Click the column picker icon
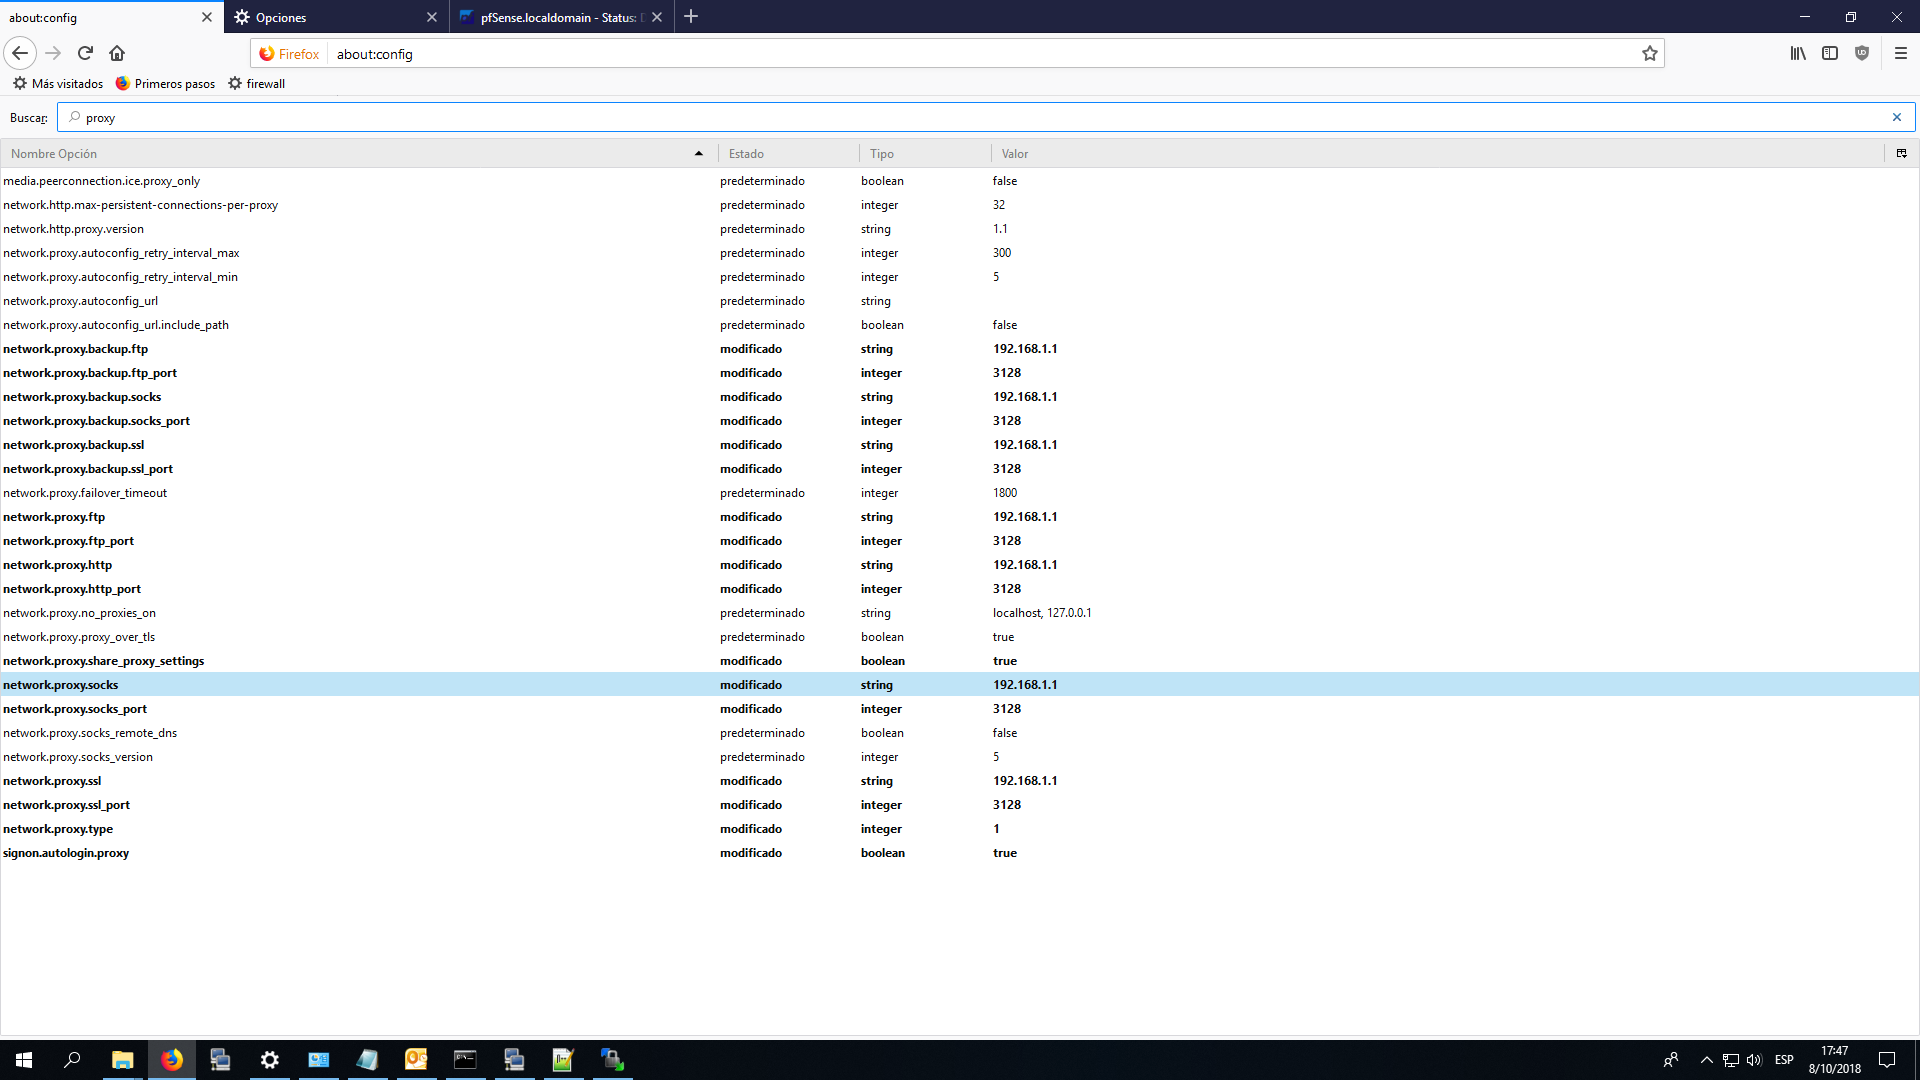Screen dimensions: 1920x1080 pos(1901,153)
